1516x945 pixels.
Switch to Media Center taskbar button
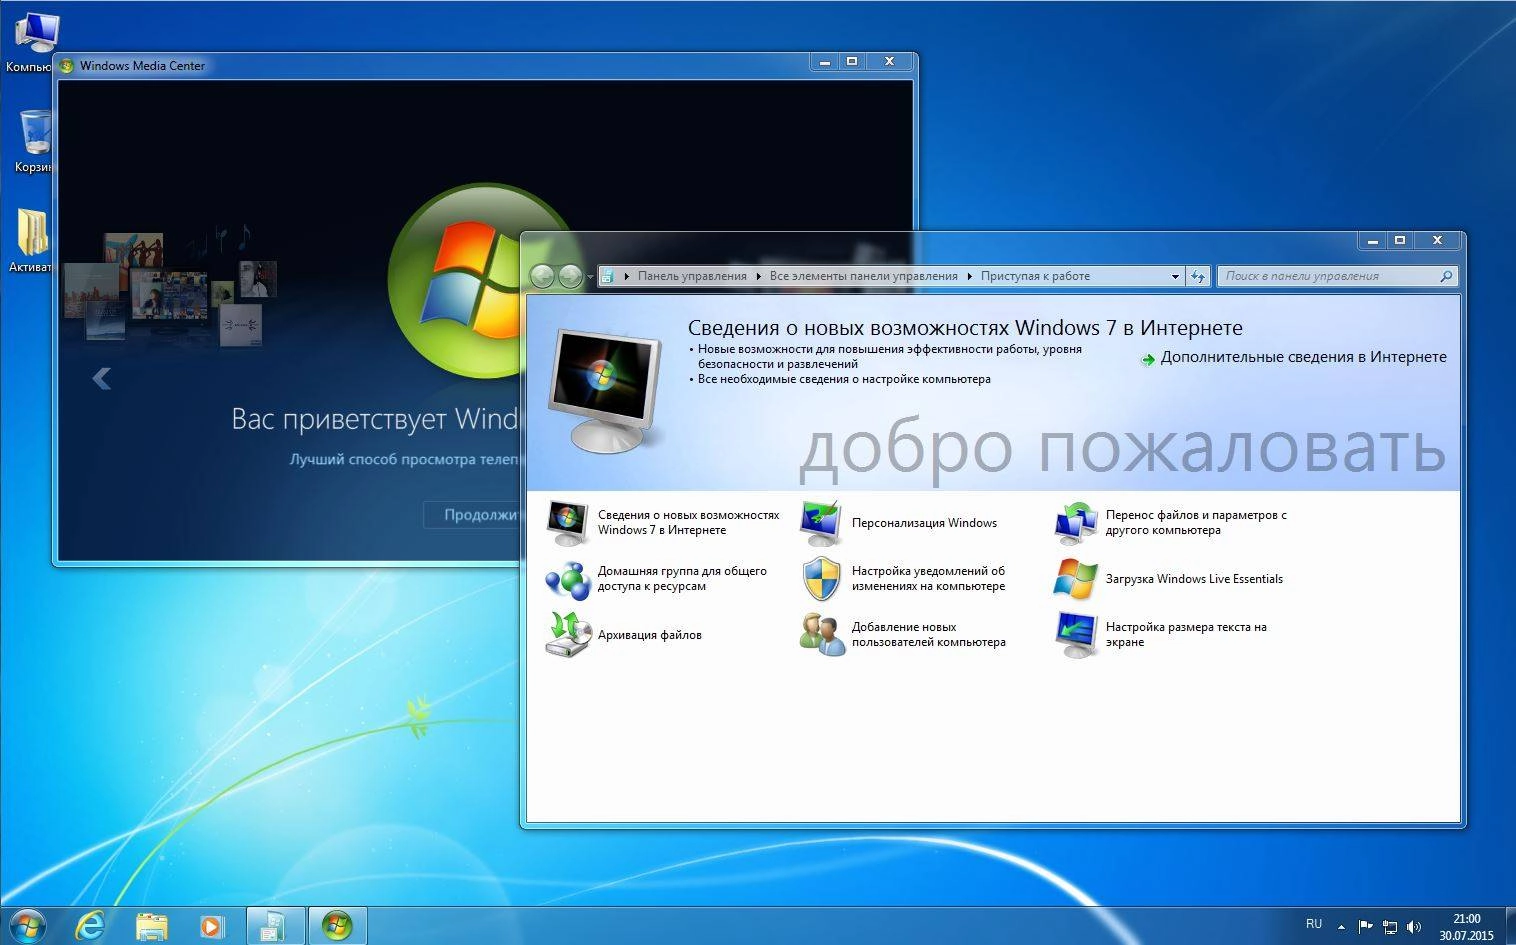(337, 926)
